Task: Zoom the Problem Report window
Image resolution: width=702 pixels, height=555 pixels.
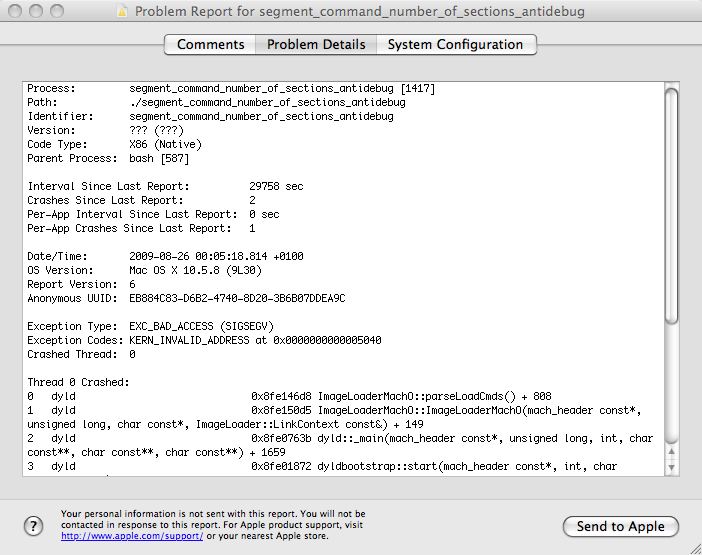Action: pos(56,12)
